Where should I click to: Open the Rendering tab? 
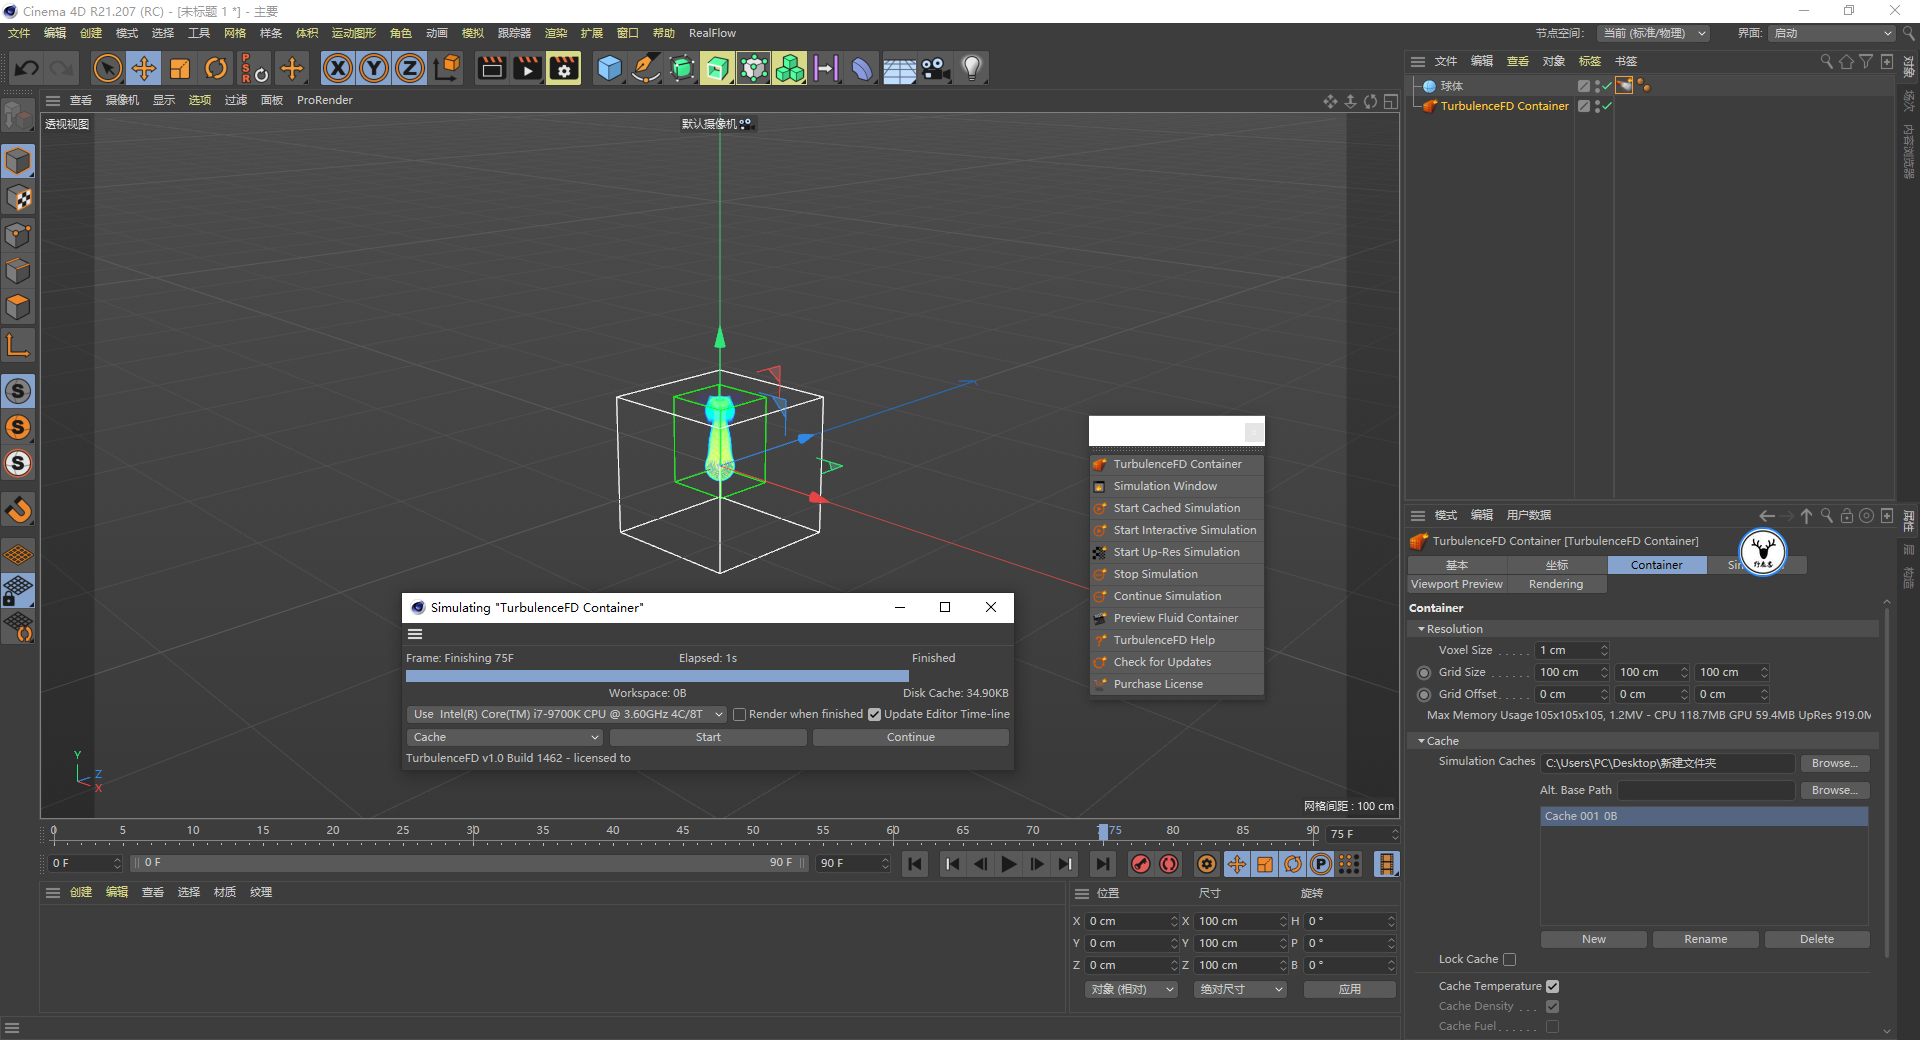pyautogui.click(x=1556, y=584)
